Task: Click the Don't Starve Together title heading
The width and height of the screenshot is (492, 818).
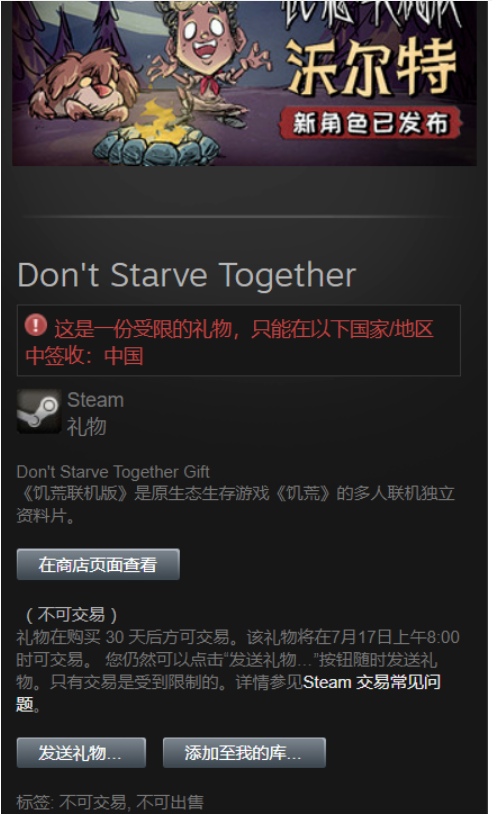Action: click(x=187, y=275)
